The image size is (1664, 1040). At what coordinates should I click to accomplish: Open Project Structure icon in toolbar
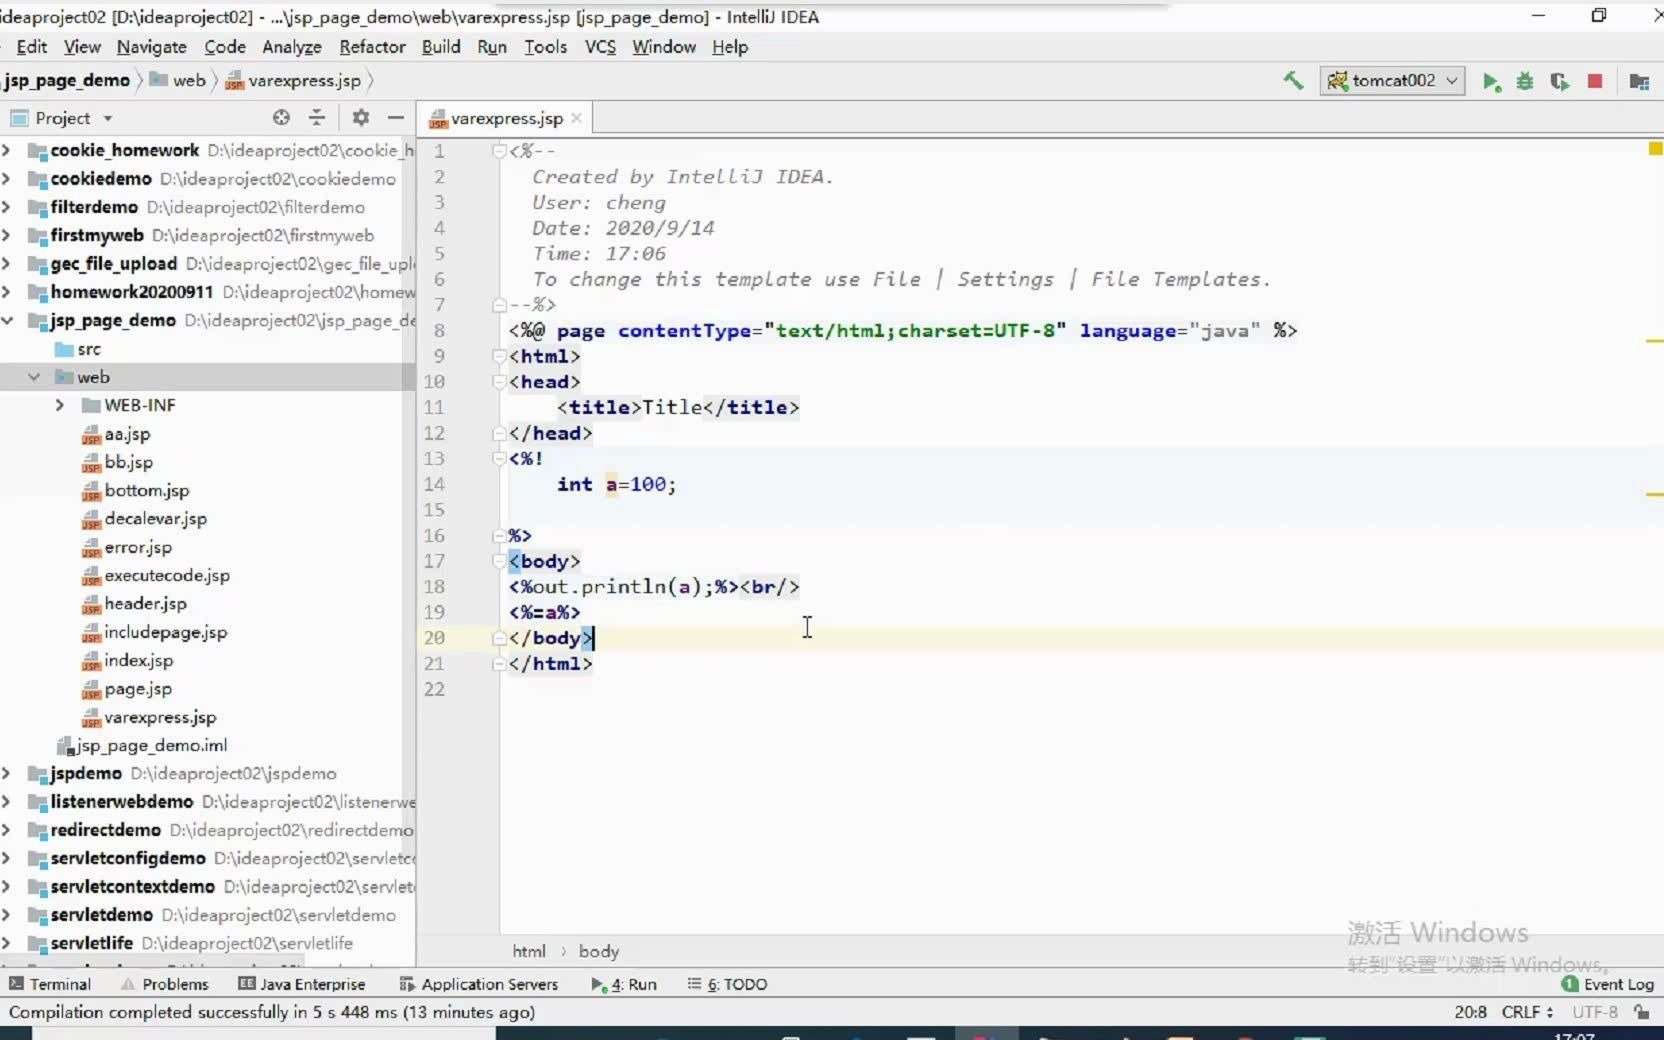(1639, 82)
